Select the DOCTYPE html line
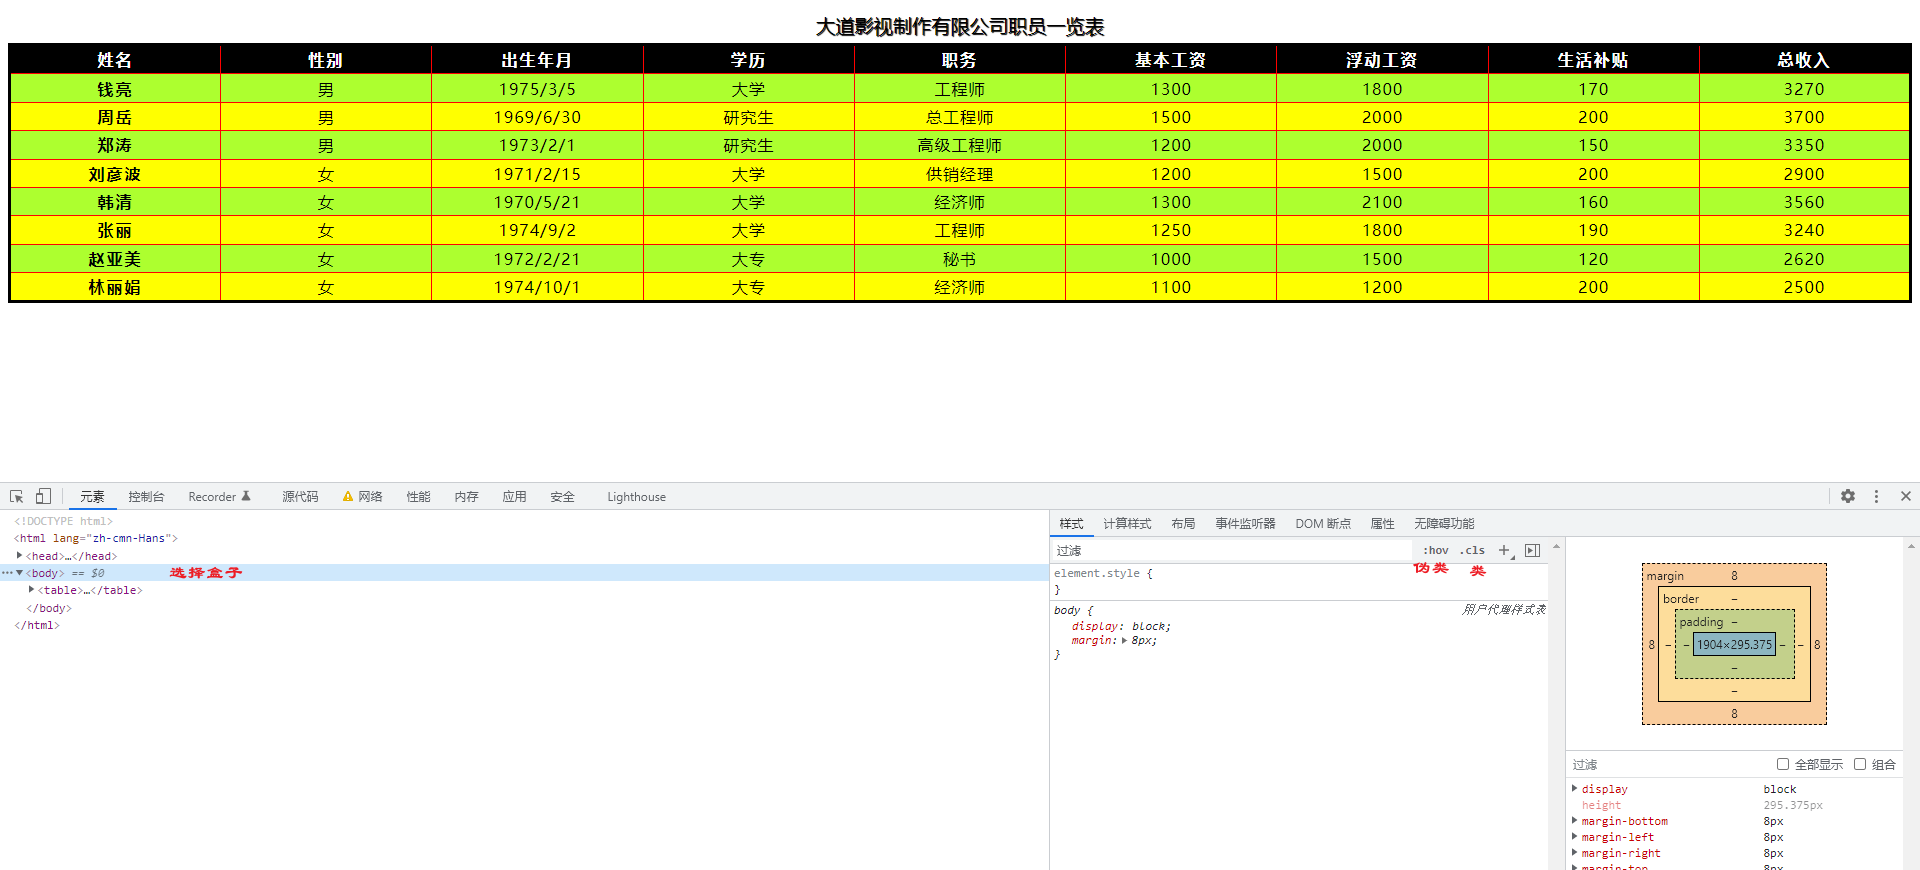Viewport: 1920px width, 870px height. (x=63, y=521)
